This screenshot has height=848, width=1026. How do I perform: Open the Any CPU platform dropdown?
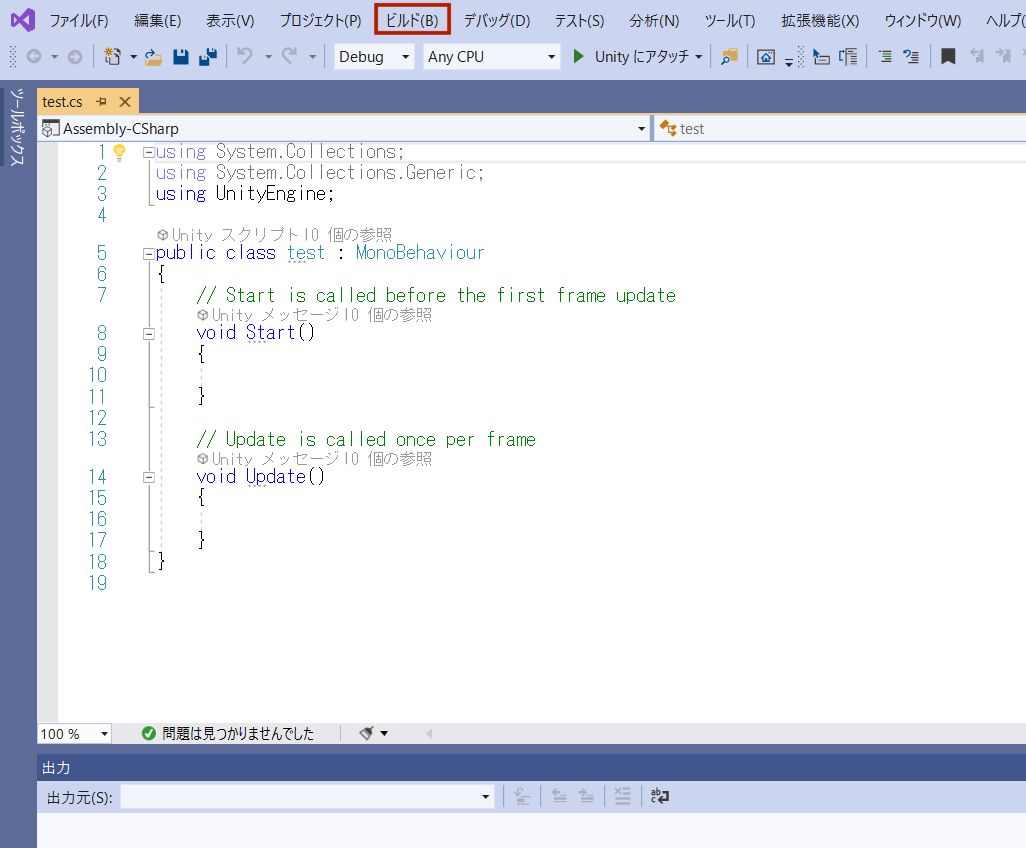(491, 57)
